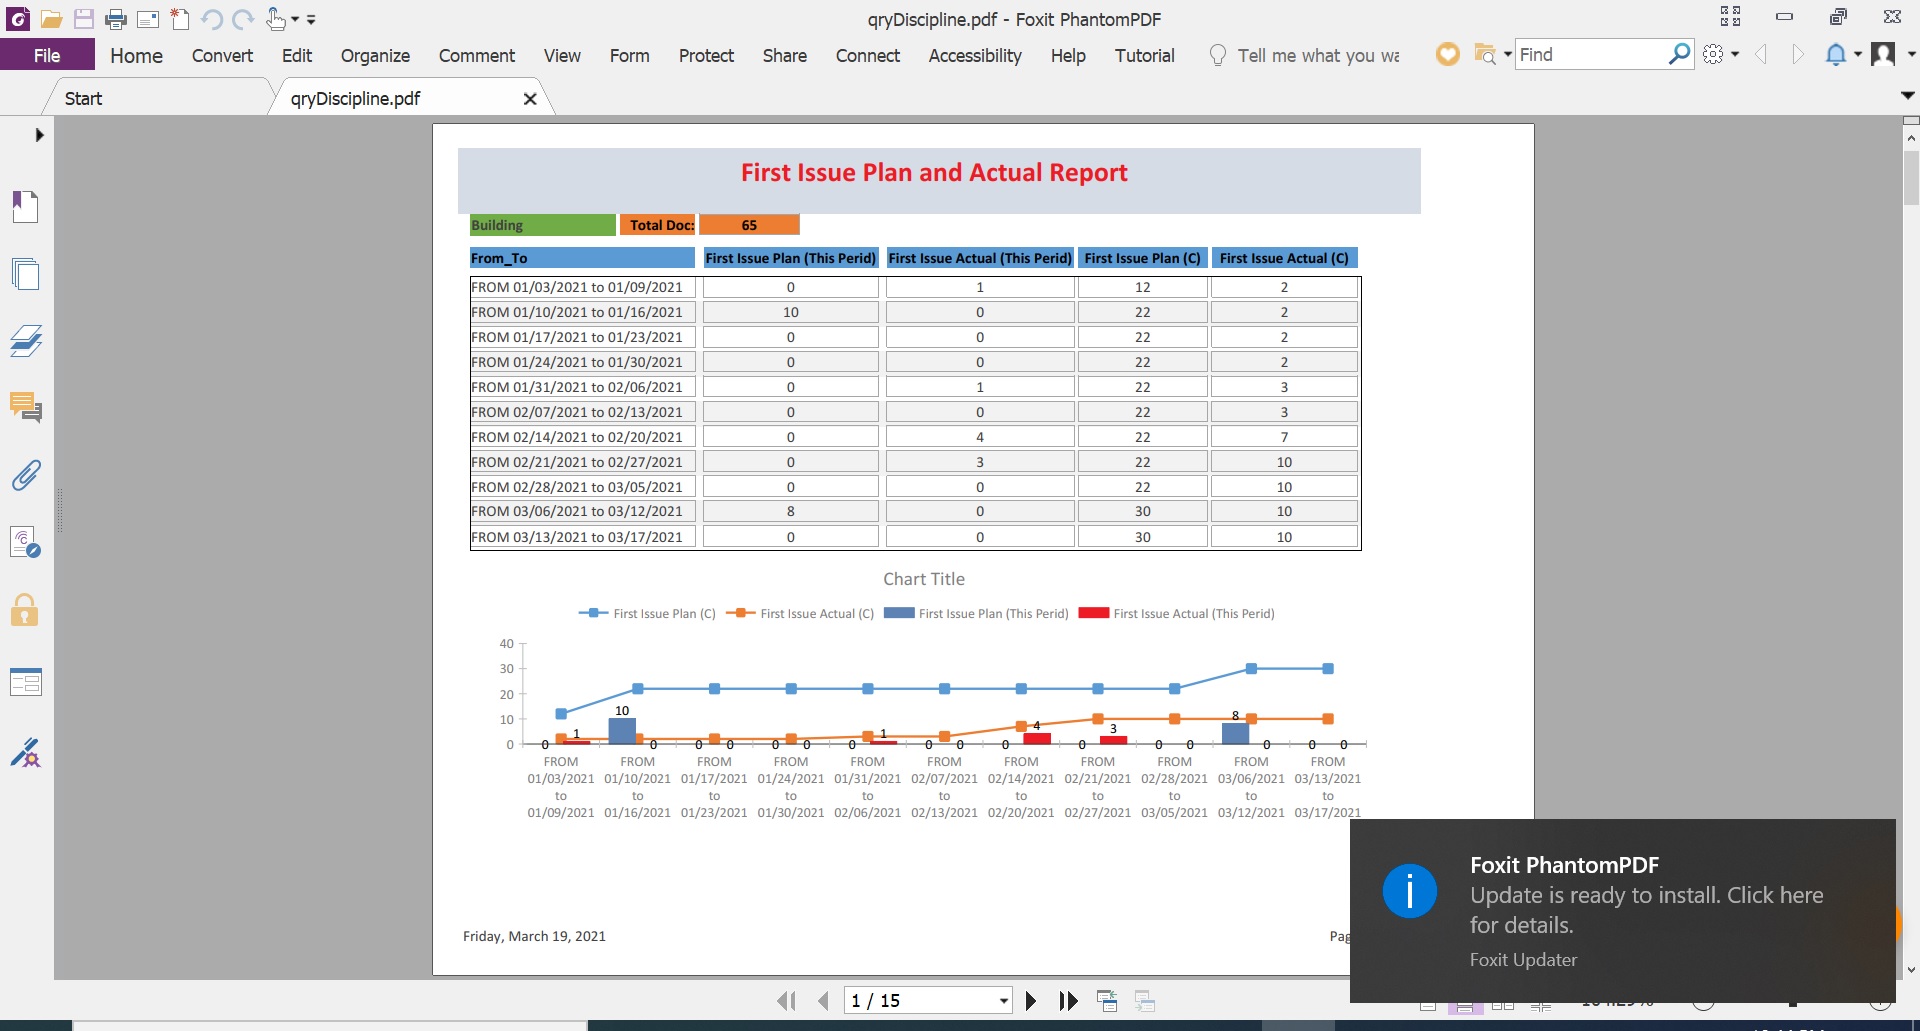This screenshot has height=1031, width=1920.
Task: Toggle full screen mode icon
Action: point(1730,16)
